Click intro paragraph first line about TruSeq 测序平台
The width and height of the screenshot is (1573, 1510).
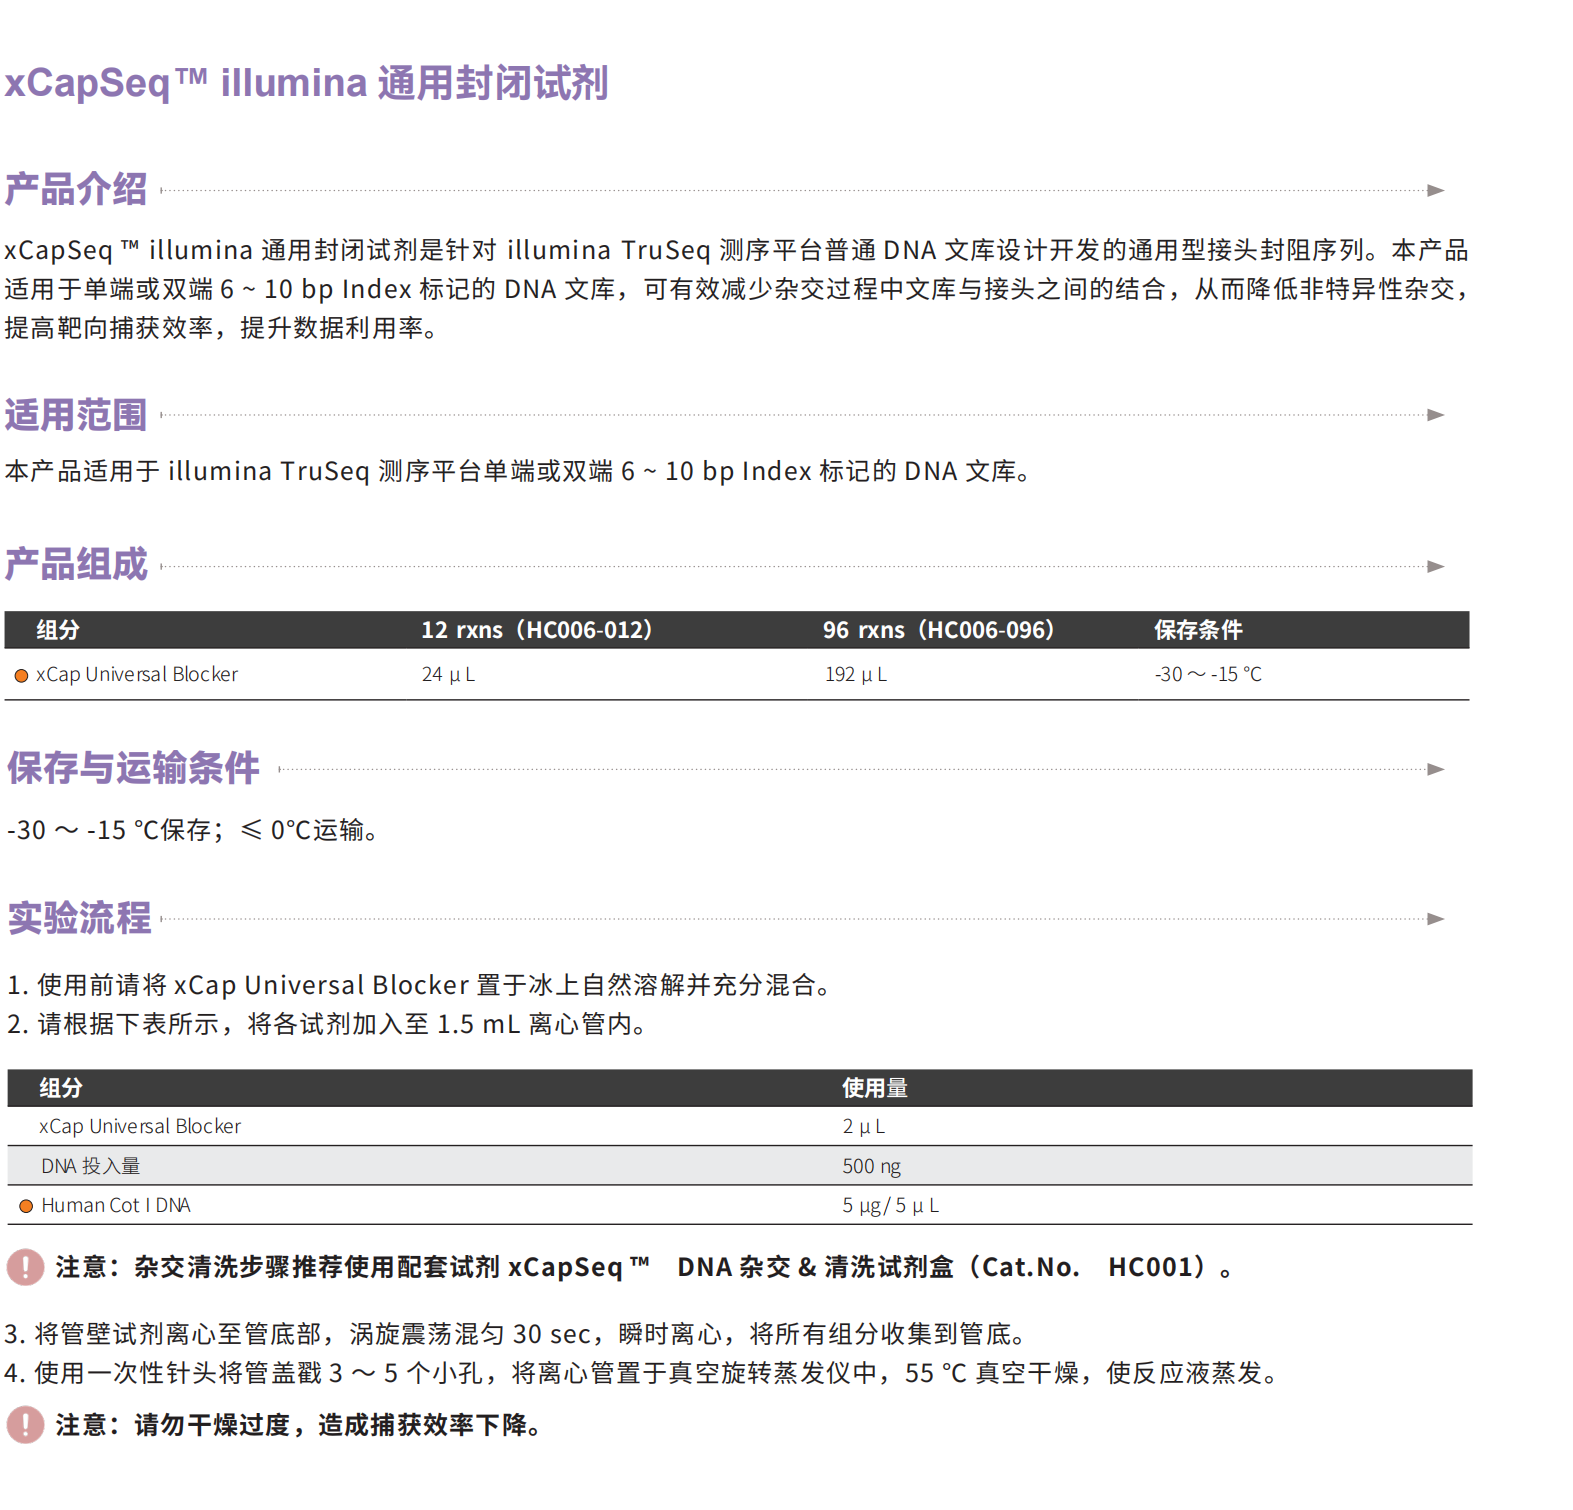coord(736,250)
